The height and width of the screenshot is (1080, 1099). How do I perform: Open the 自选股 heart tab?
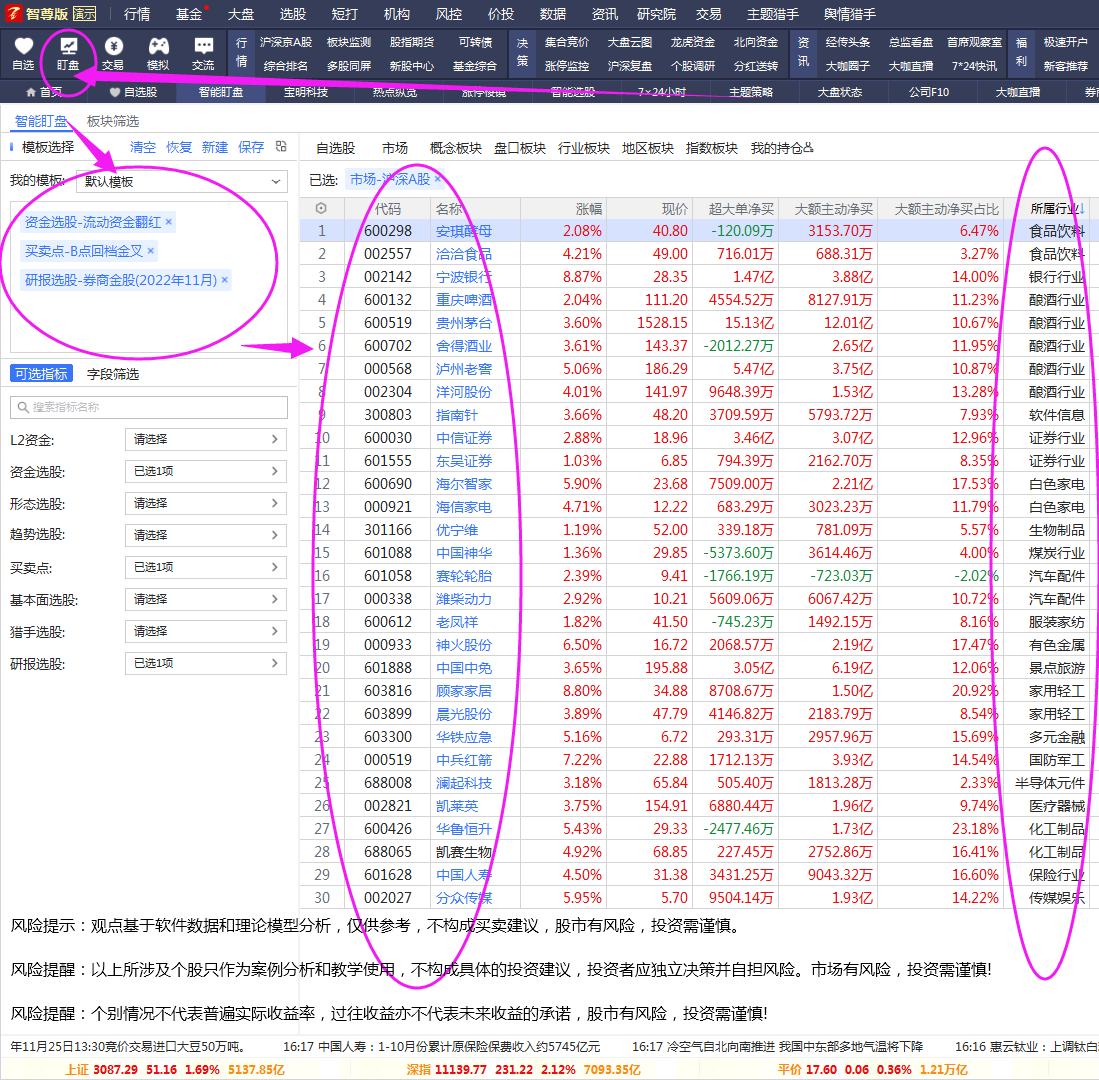click(x=133, y=92)
